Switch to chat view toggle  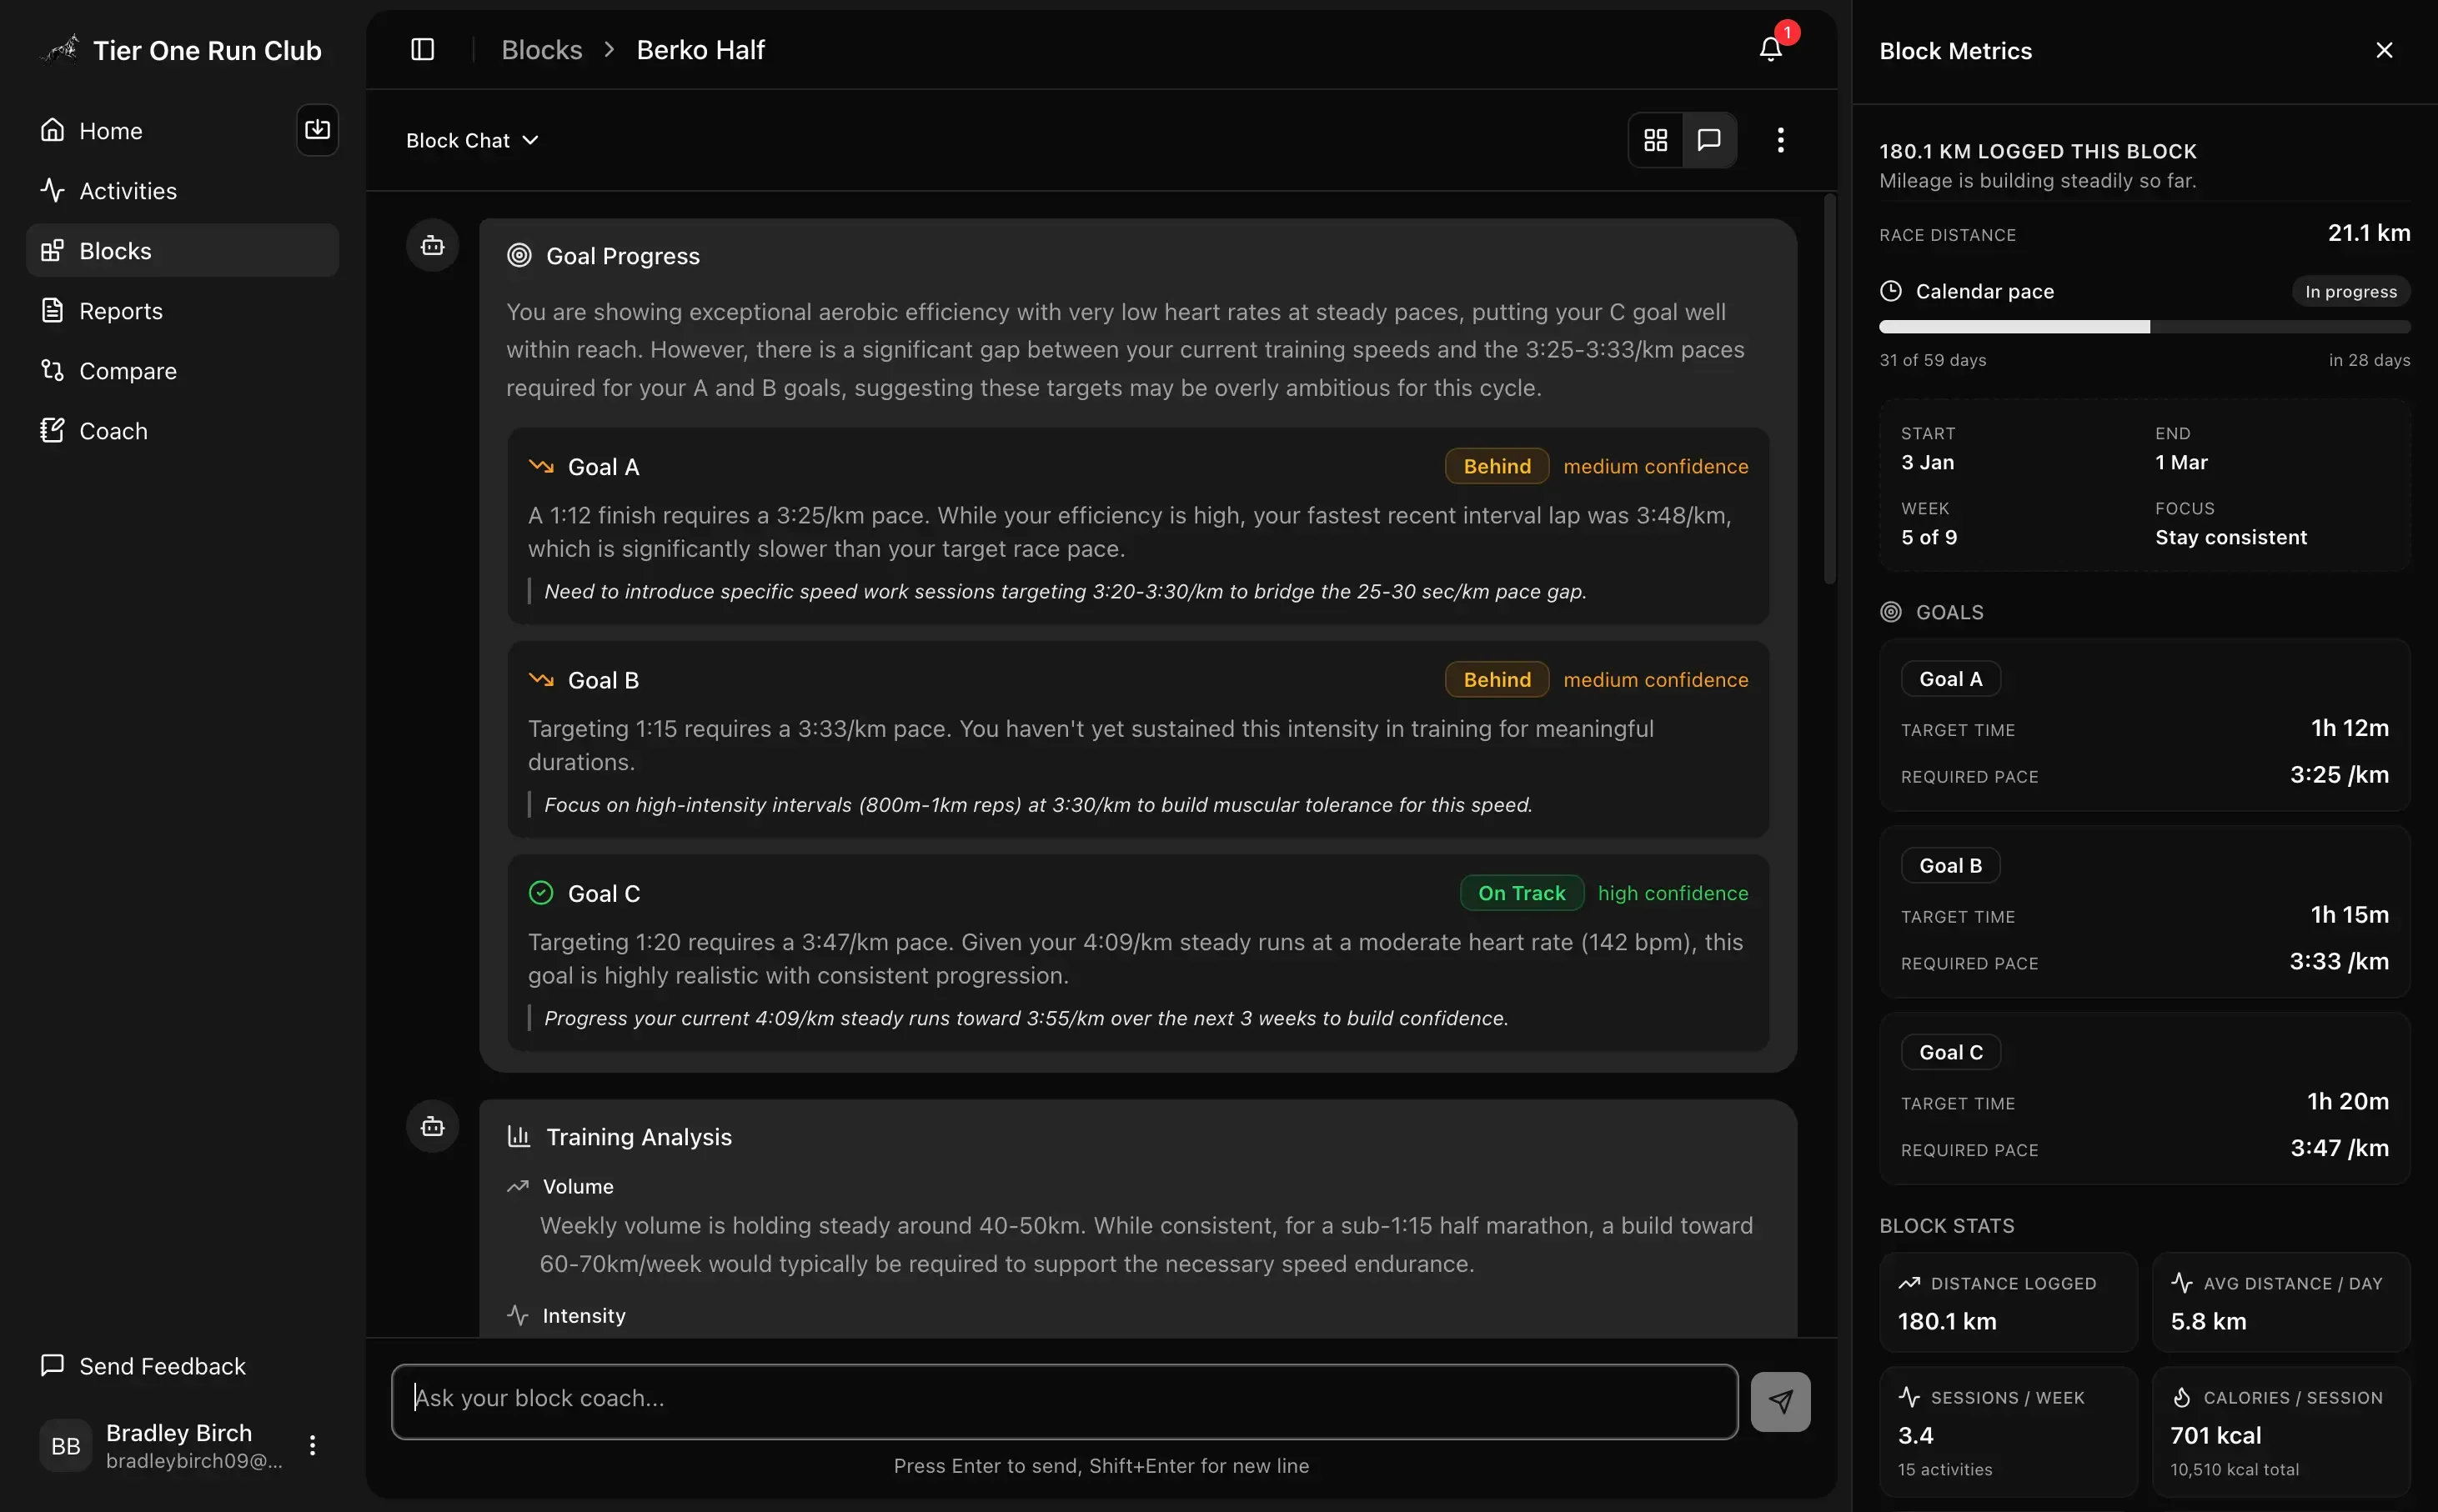coord(1709,140)
